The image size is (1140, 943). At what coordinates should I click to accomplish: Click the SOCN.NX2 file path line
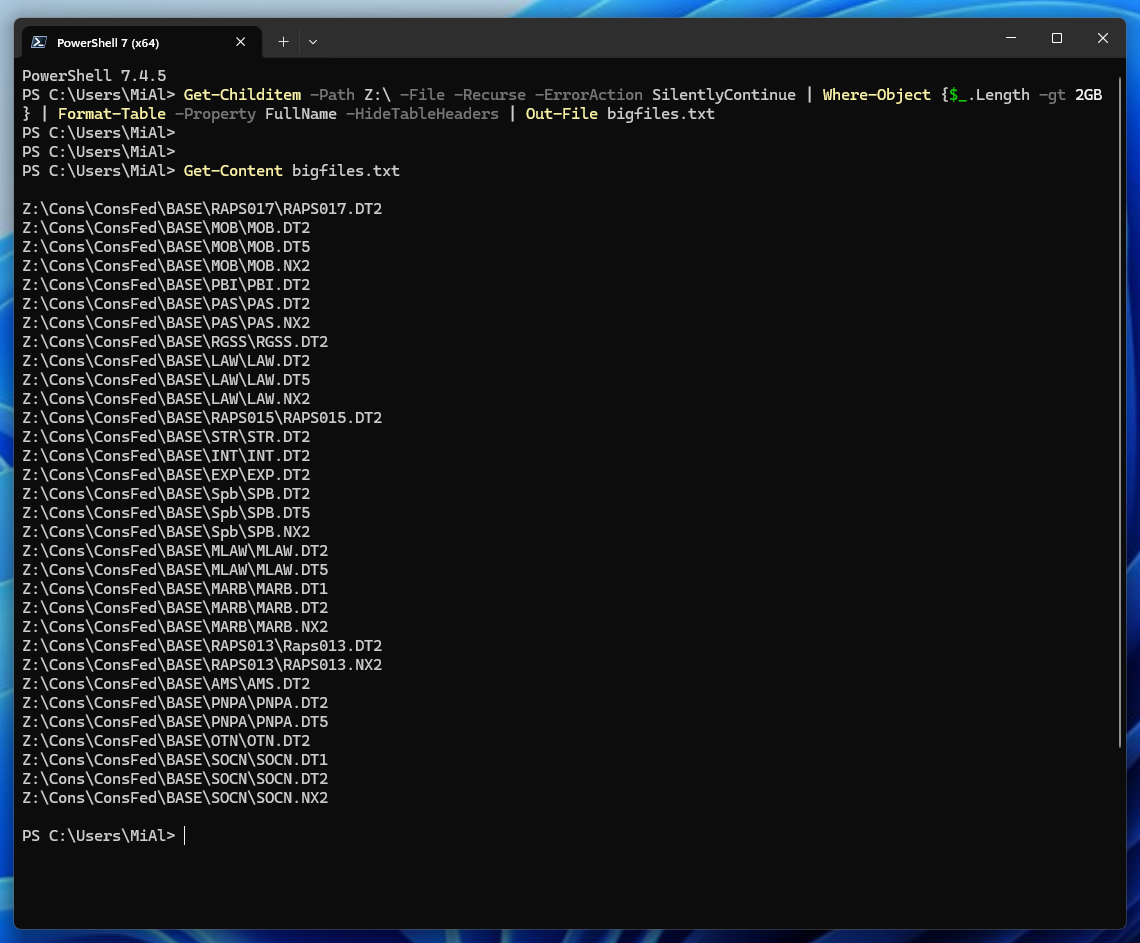pos(175,798)
